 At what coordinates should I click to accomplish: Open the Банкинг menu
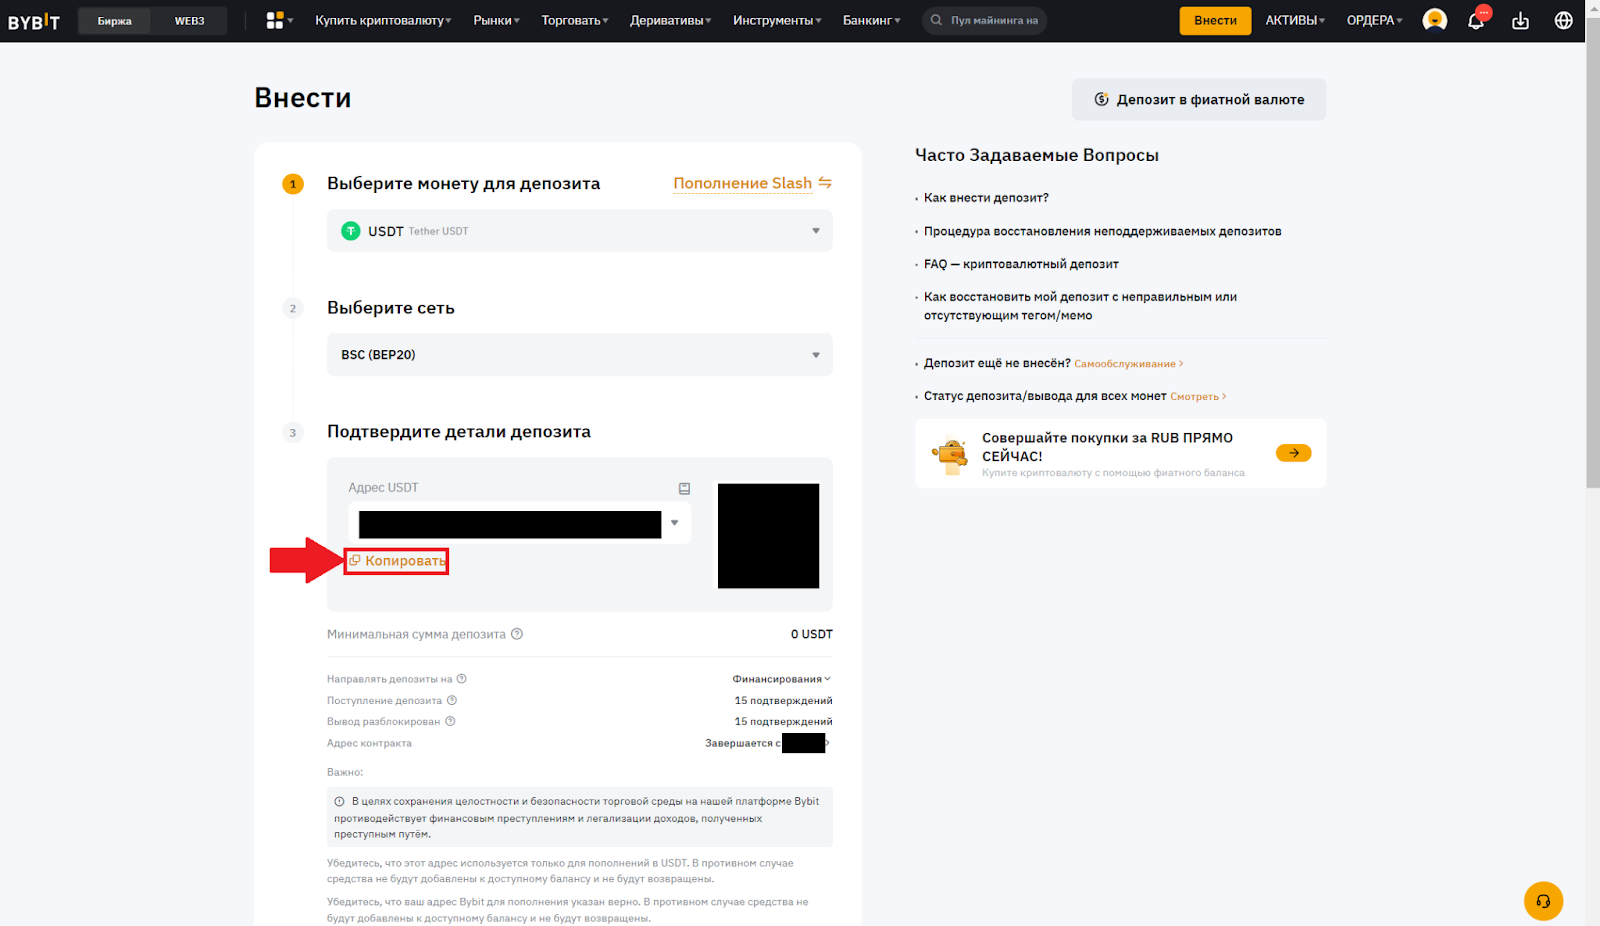pyautogui.click(x=871, y=20)
